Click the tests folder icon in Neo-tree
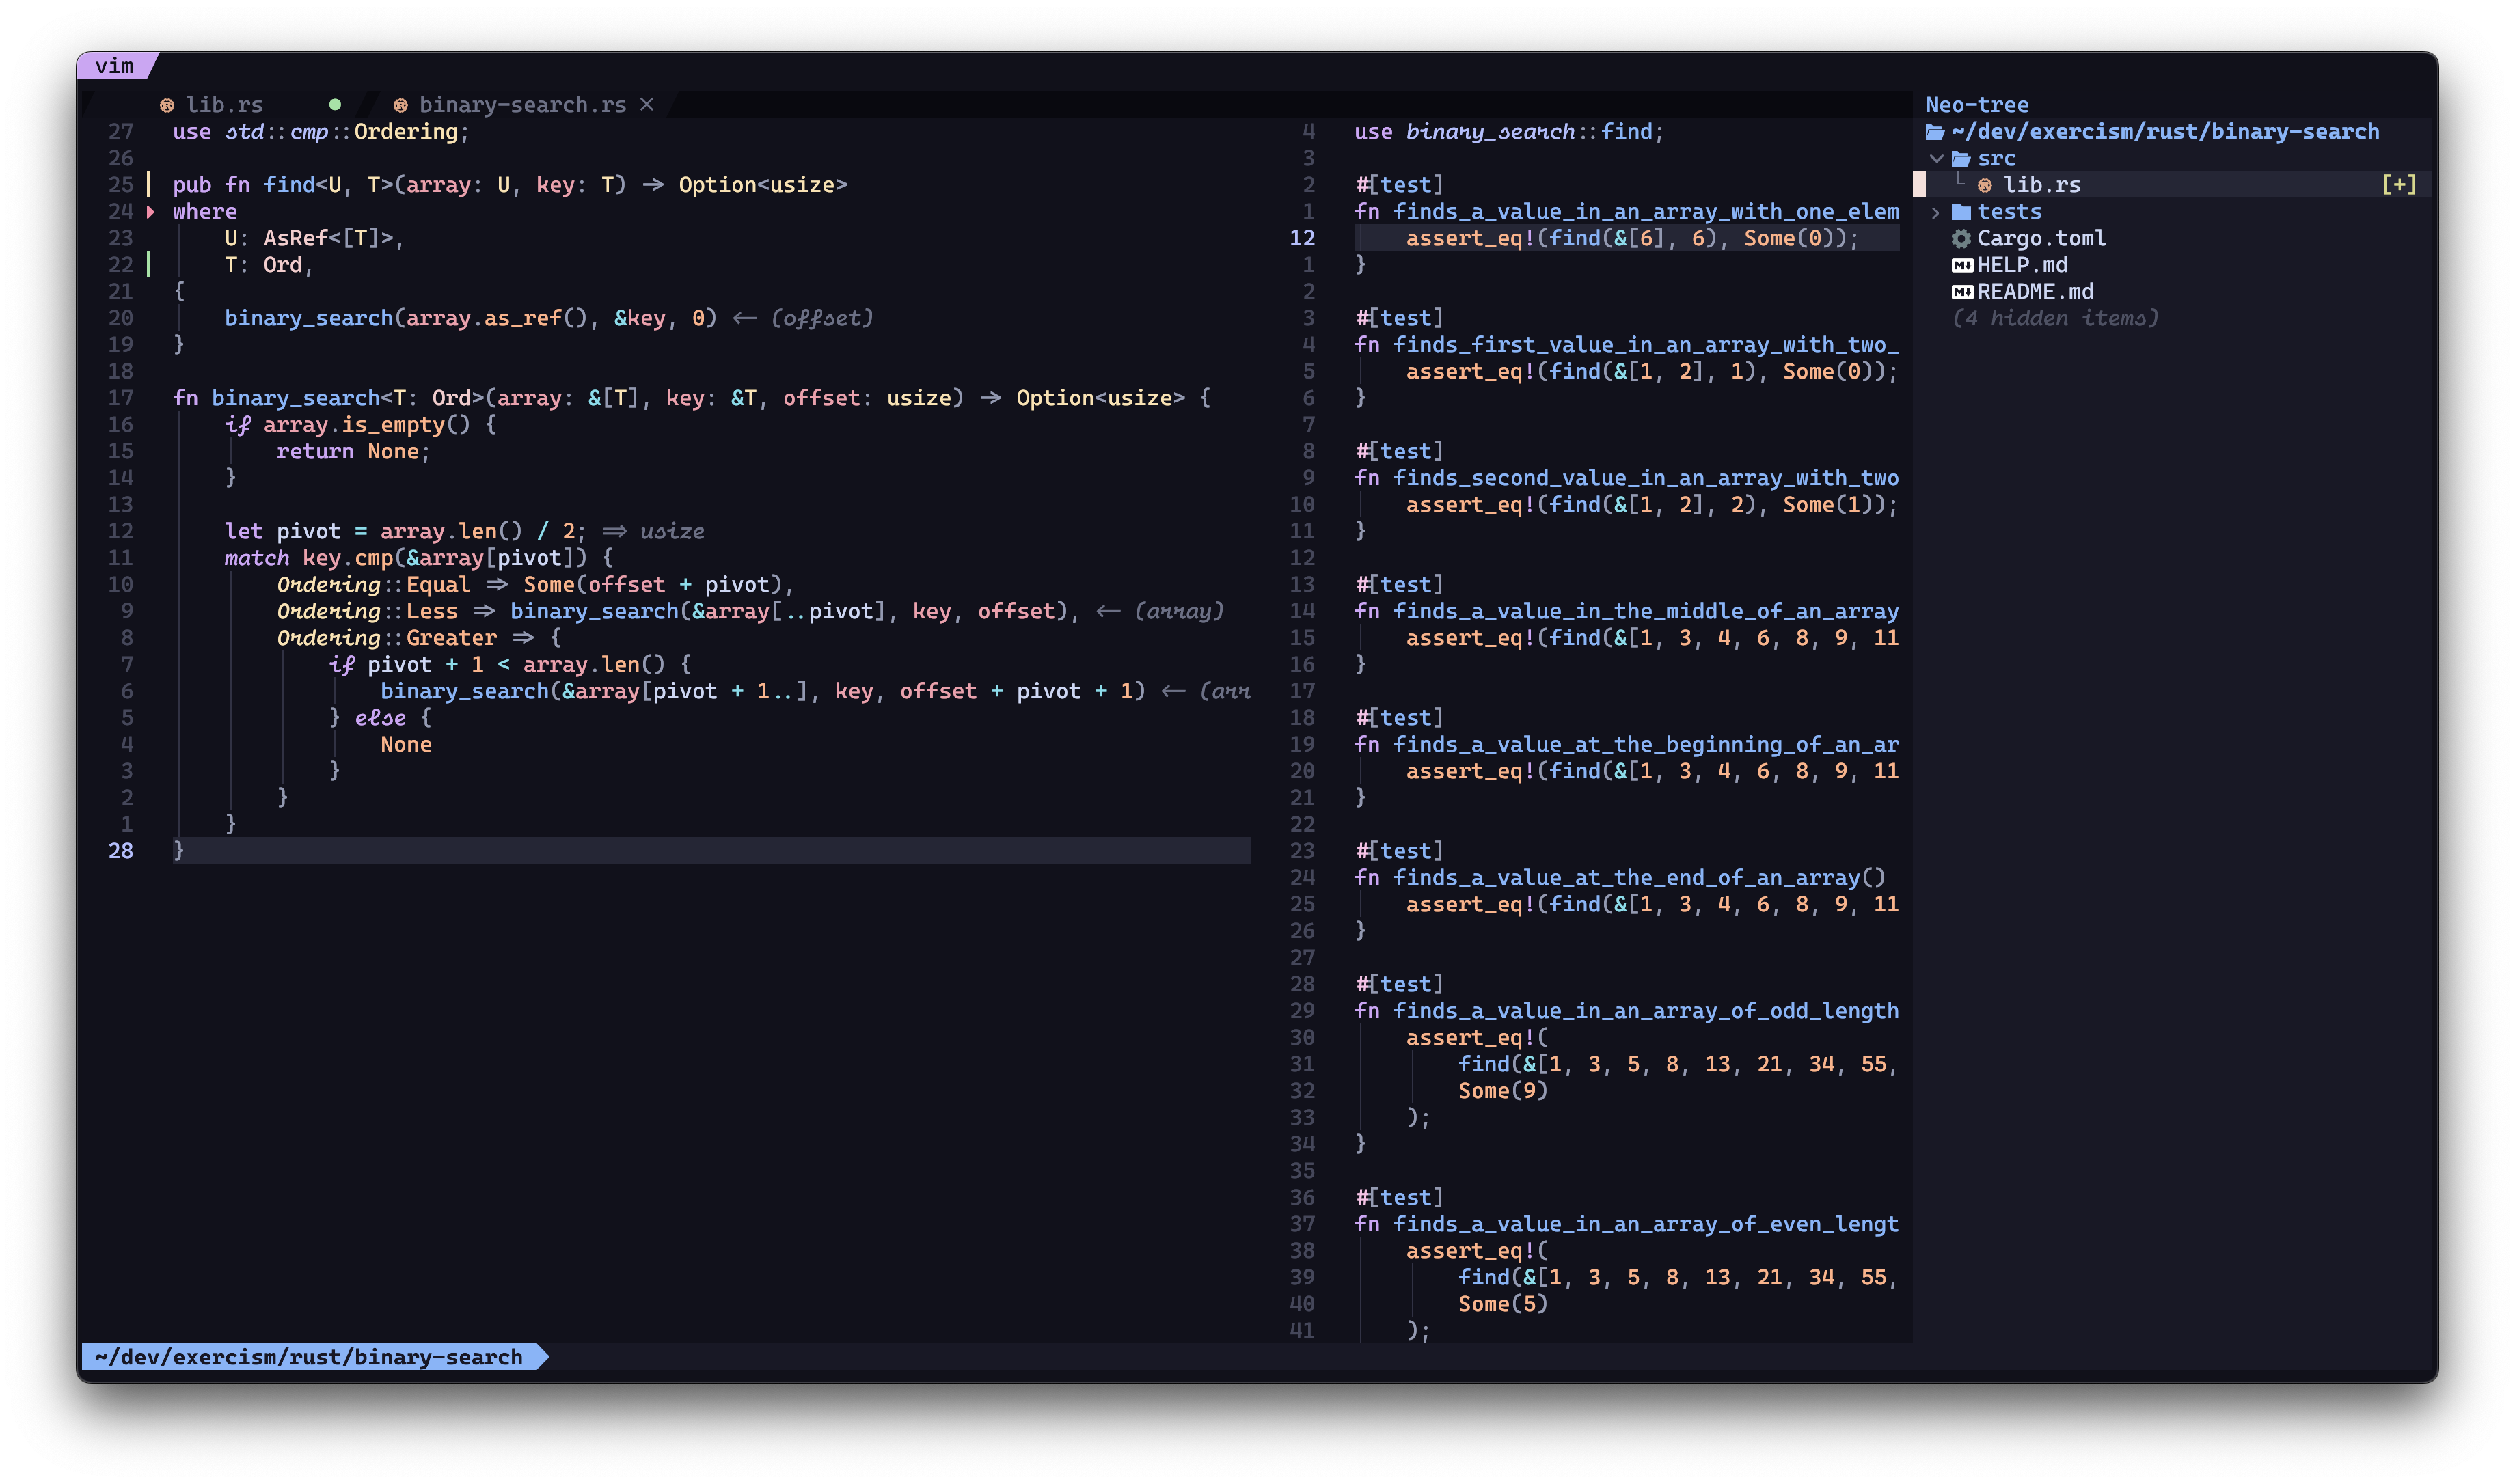The height and width of the screenshot is (1484, 2515). pyautogui.click(x=1961, y=212)
